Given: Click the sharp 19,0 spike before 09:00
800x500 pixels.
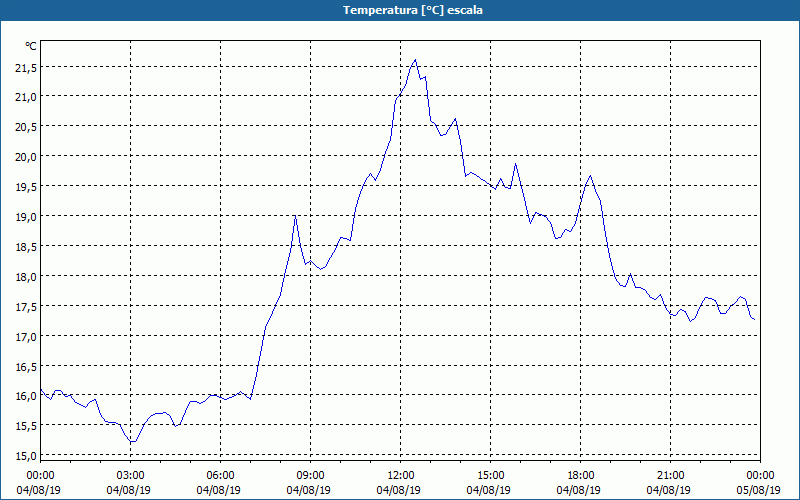Looking at the screenshot, I should point(295,216).
